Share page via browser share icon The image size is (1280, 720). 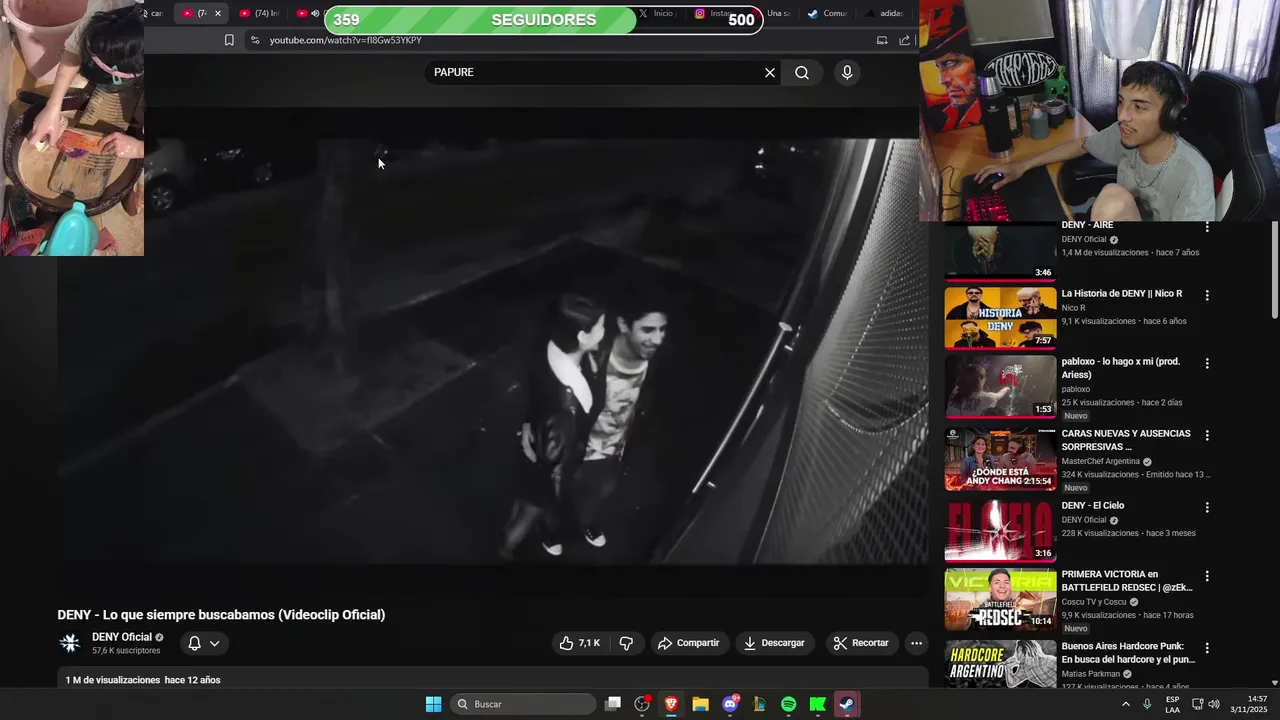point(905,40)
